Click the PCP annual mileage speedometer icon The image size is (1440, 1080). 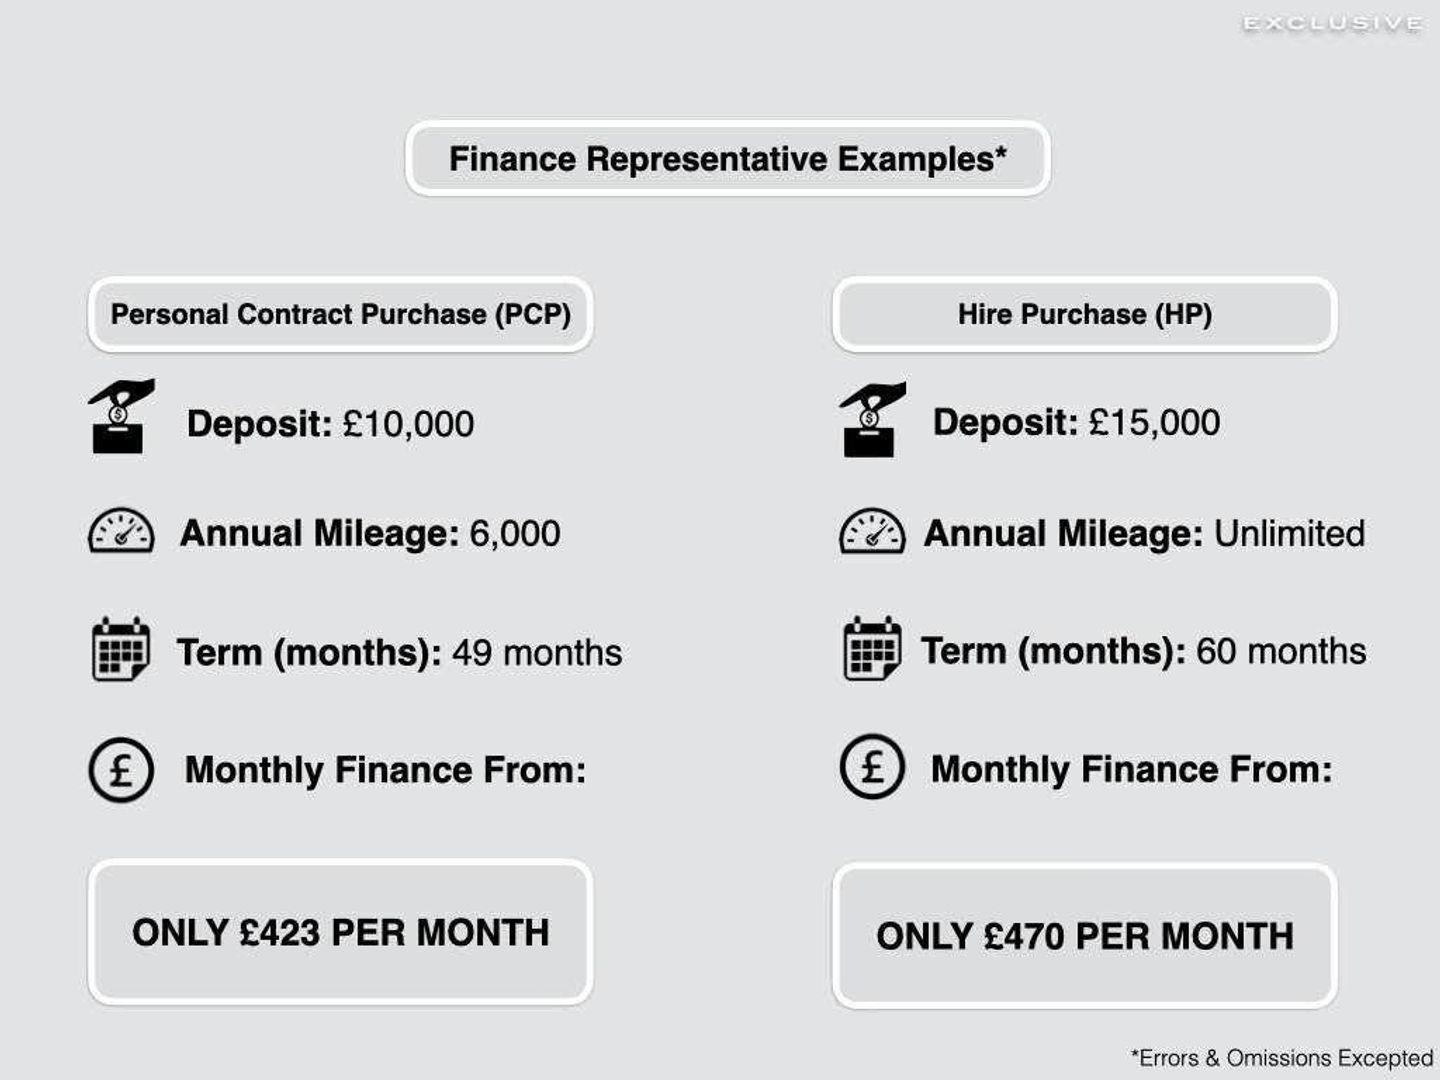(x=121, y=531)
